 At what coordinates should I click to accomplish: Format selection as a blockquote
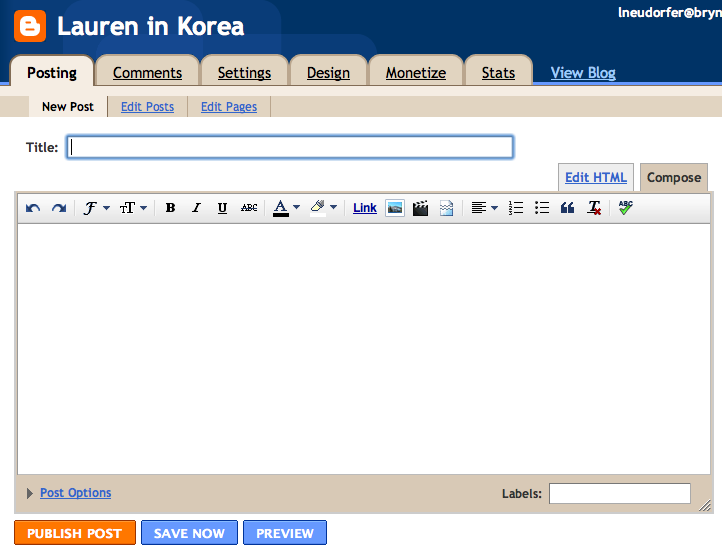(567, 208)
